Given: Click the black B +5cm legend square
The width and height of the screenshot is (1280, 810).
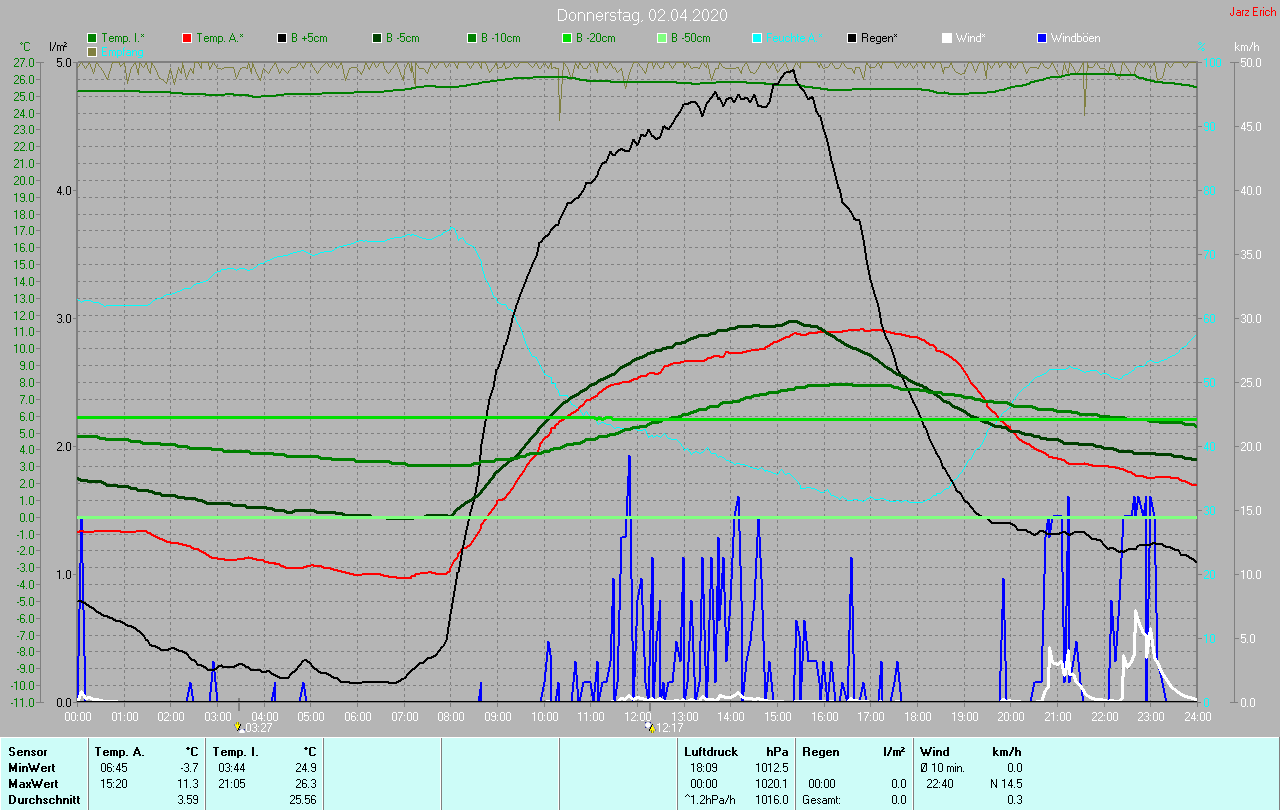Looking at the screenshot, I should point(283,38).
